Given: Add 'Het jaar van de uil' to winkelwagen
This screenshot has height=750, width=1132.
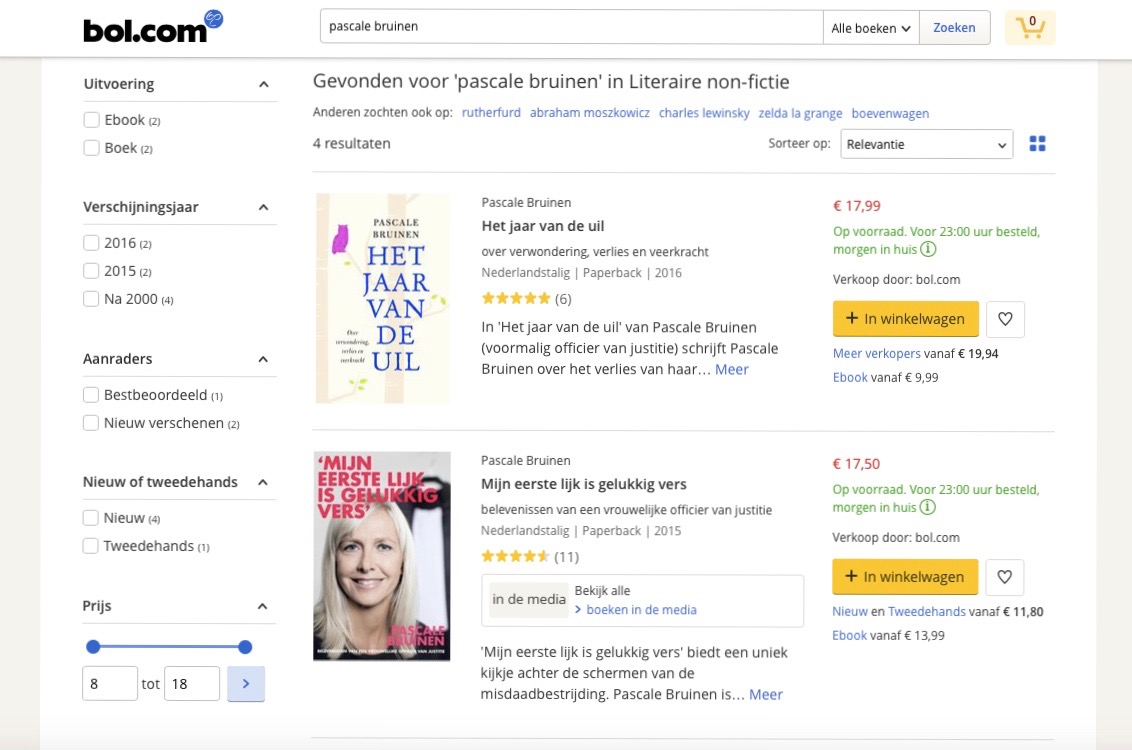Looking at the screenshot, I should tap(905, 319).
